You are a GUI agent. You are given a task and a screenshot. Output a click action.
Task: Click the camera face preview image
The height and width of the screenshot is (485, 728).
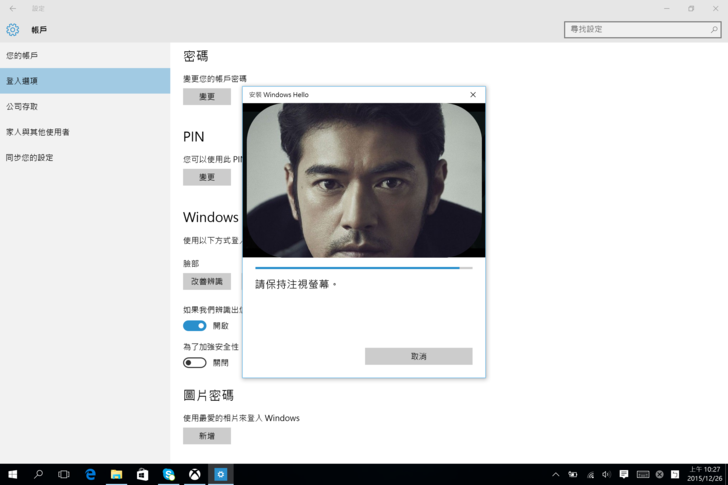click(x=364, y=180)
